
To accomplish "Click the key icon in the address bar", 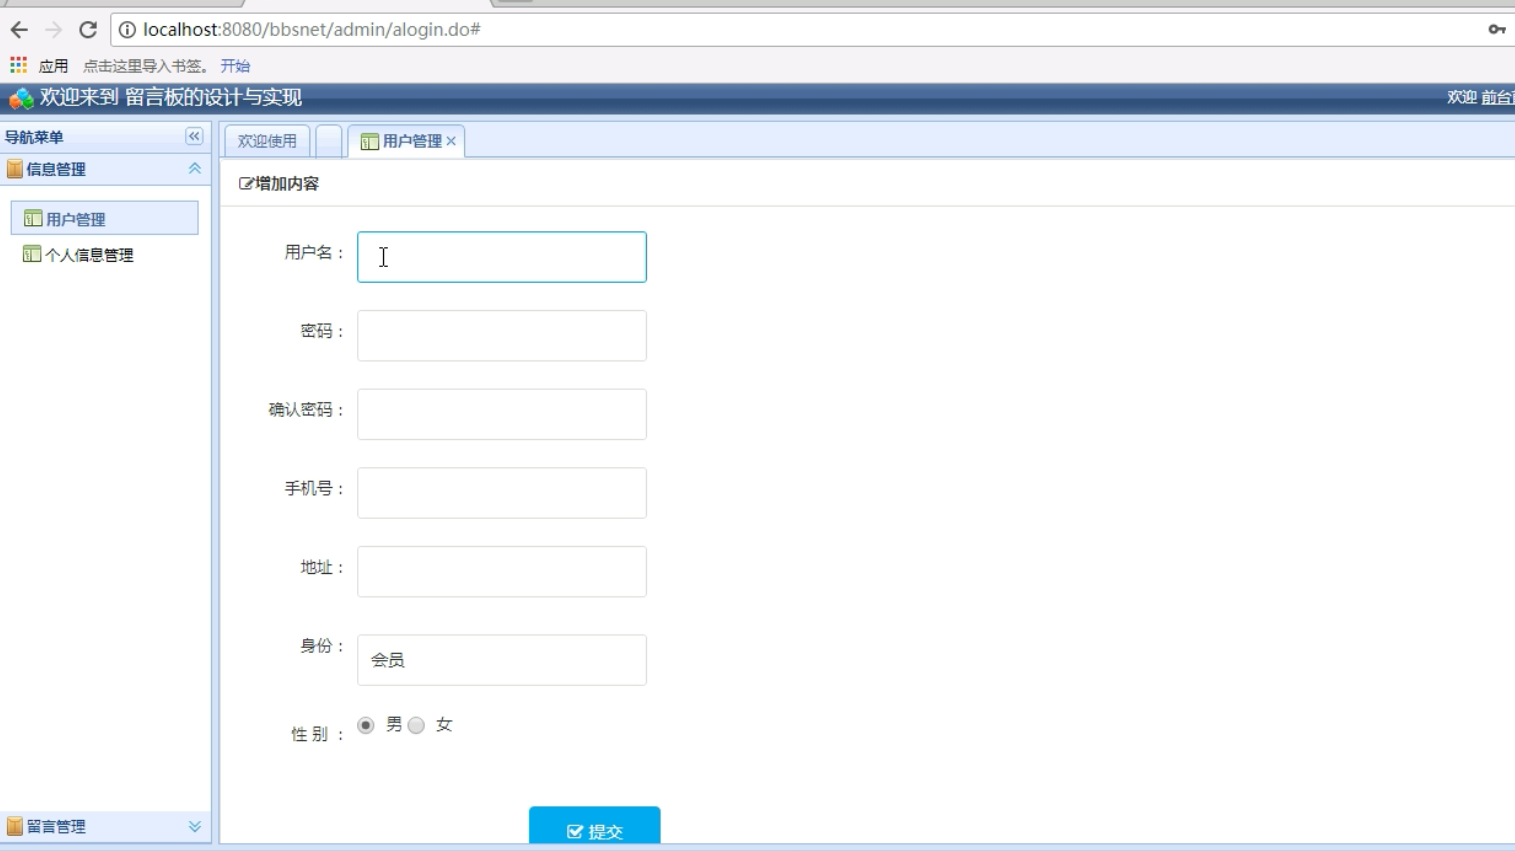I will 1497,31.
